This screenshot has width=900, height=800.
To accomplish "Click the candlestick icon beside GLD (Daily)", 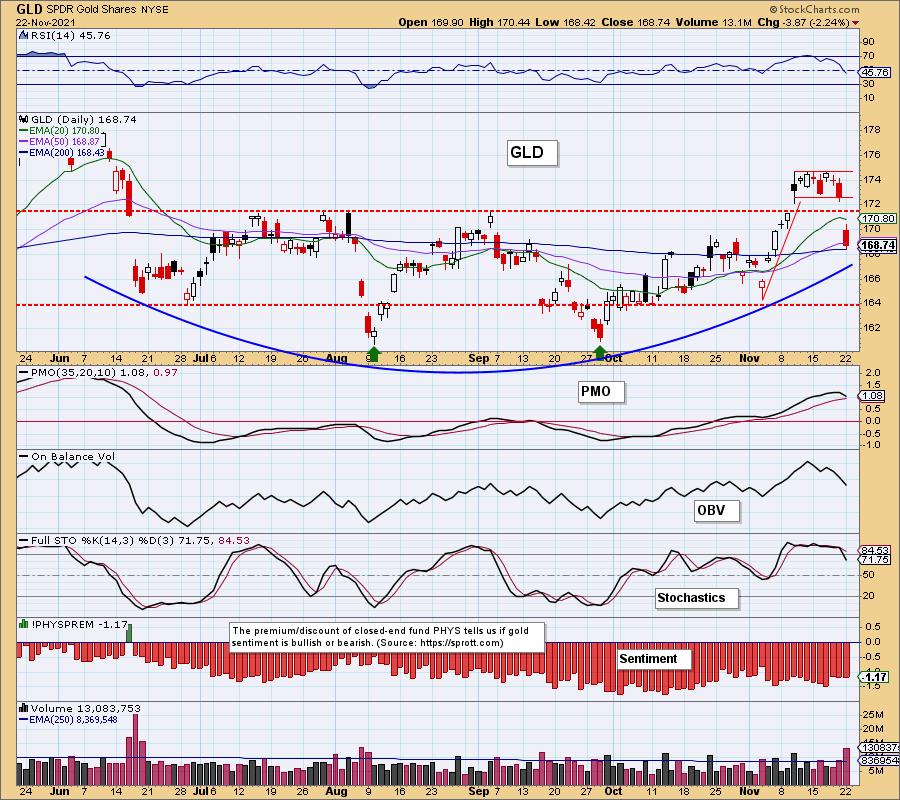I will [x=24, y=119].
